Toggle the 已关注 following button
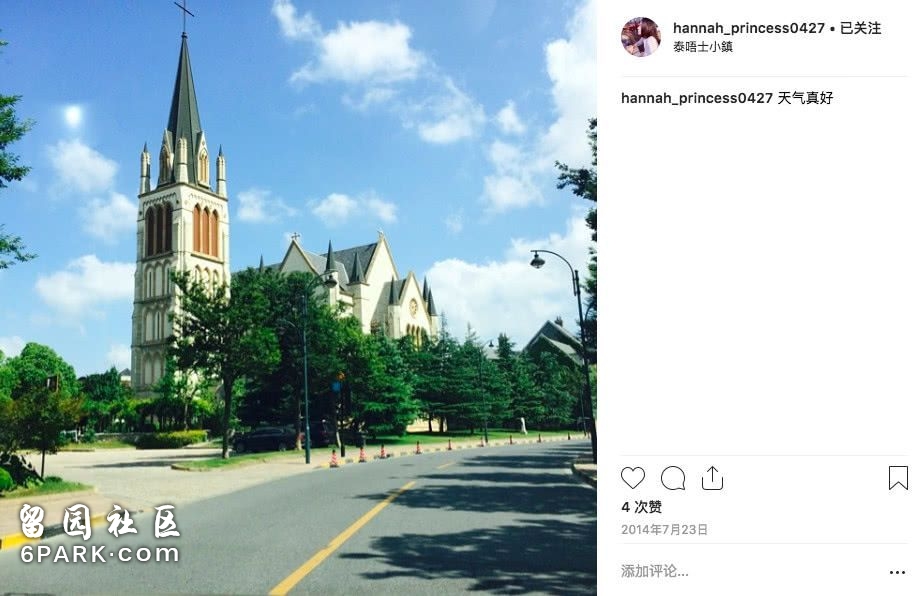This screenshot has width=916, height=596. click(x=860, y=27)
